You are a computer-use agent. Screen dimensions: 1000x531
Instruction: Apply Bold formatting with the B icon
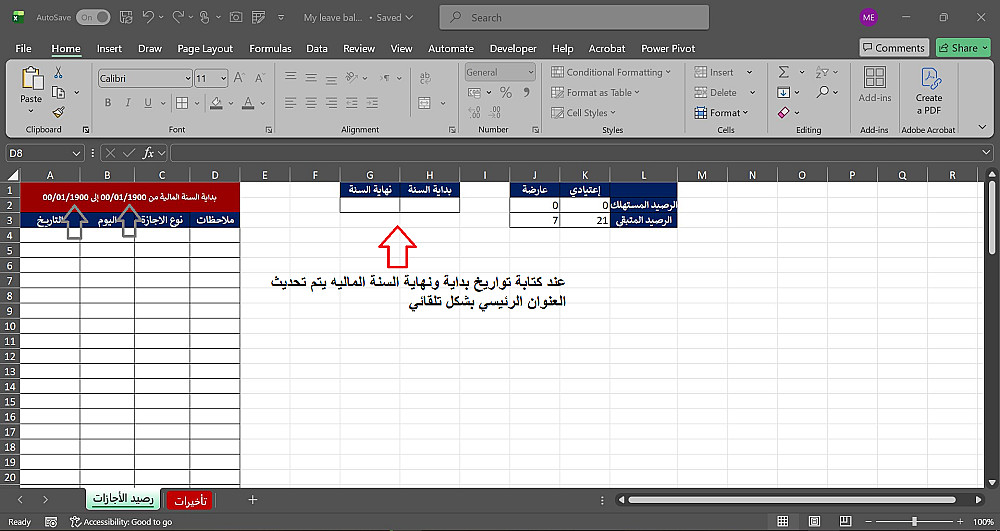point(108,103)
